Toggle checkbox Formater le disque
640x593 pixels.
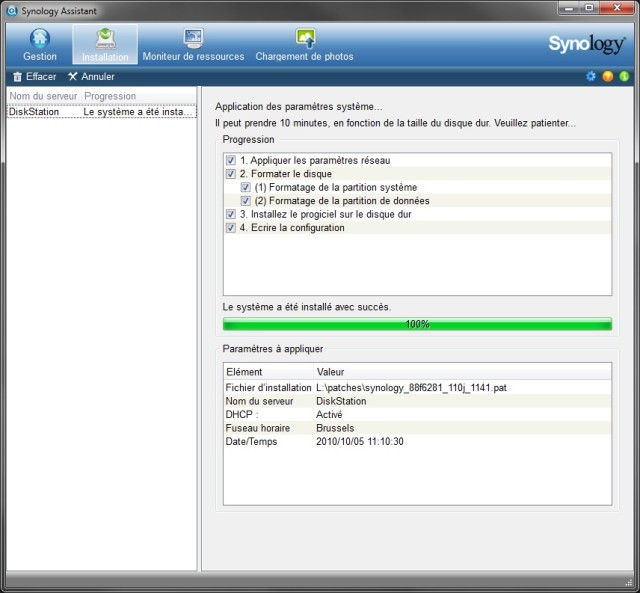[231, 174]
